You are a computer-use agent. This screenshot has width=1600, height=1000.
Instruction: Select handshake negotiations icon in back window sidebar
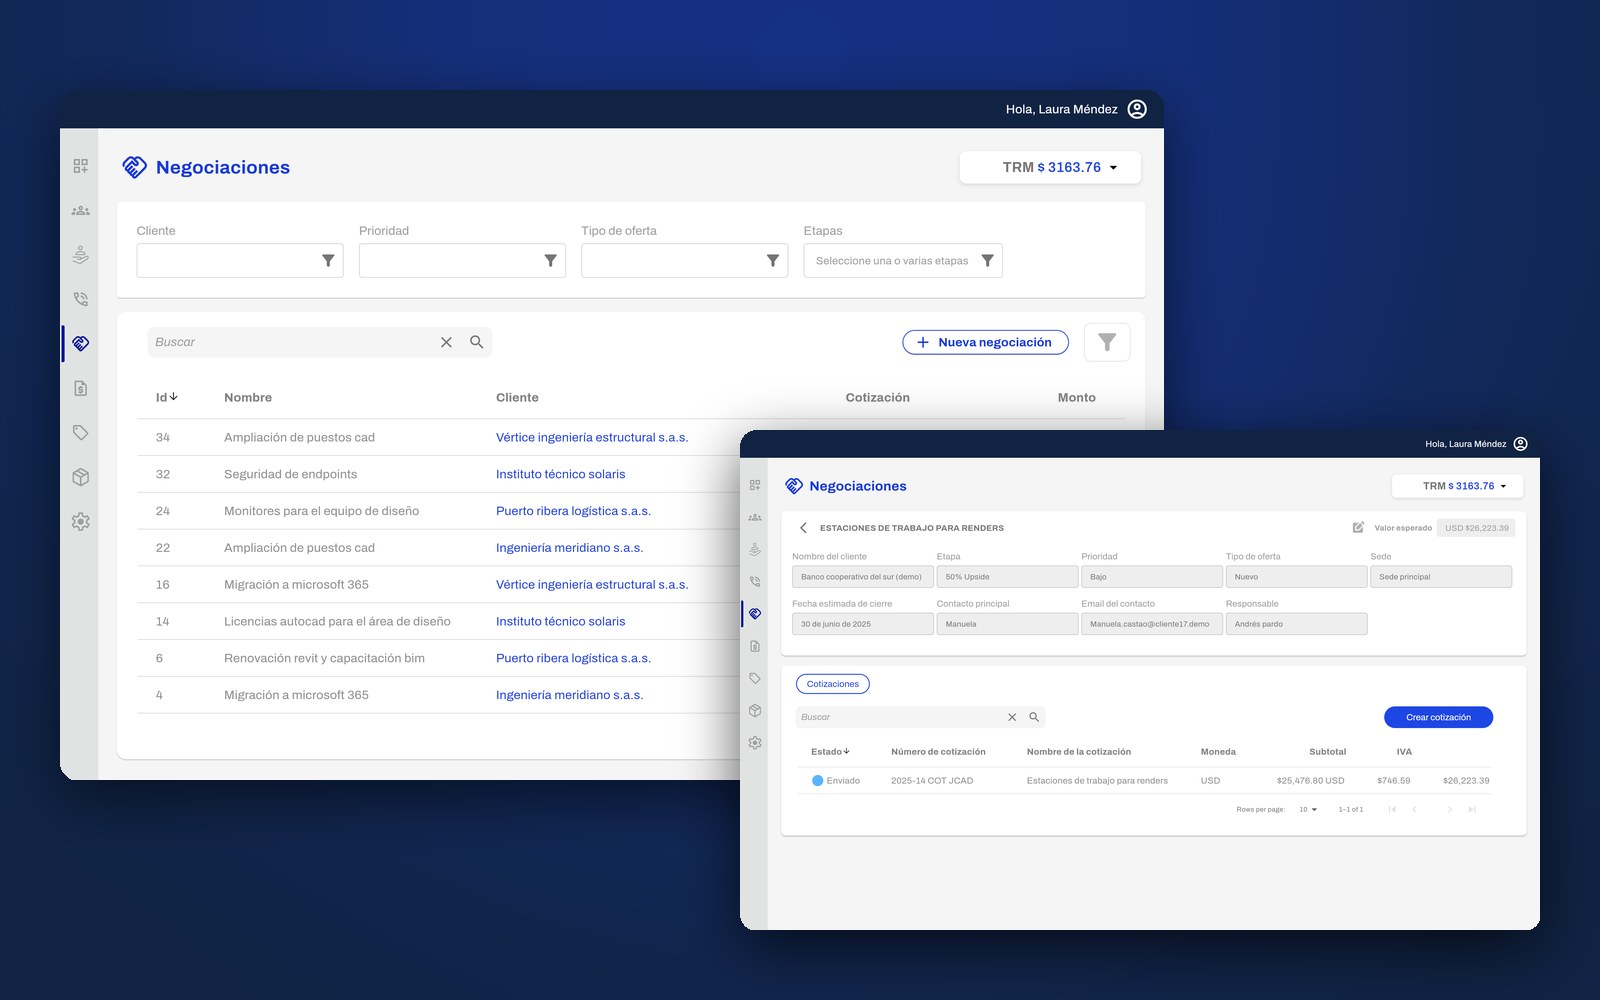click(x=81, y=343)
